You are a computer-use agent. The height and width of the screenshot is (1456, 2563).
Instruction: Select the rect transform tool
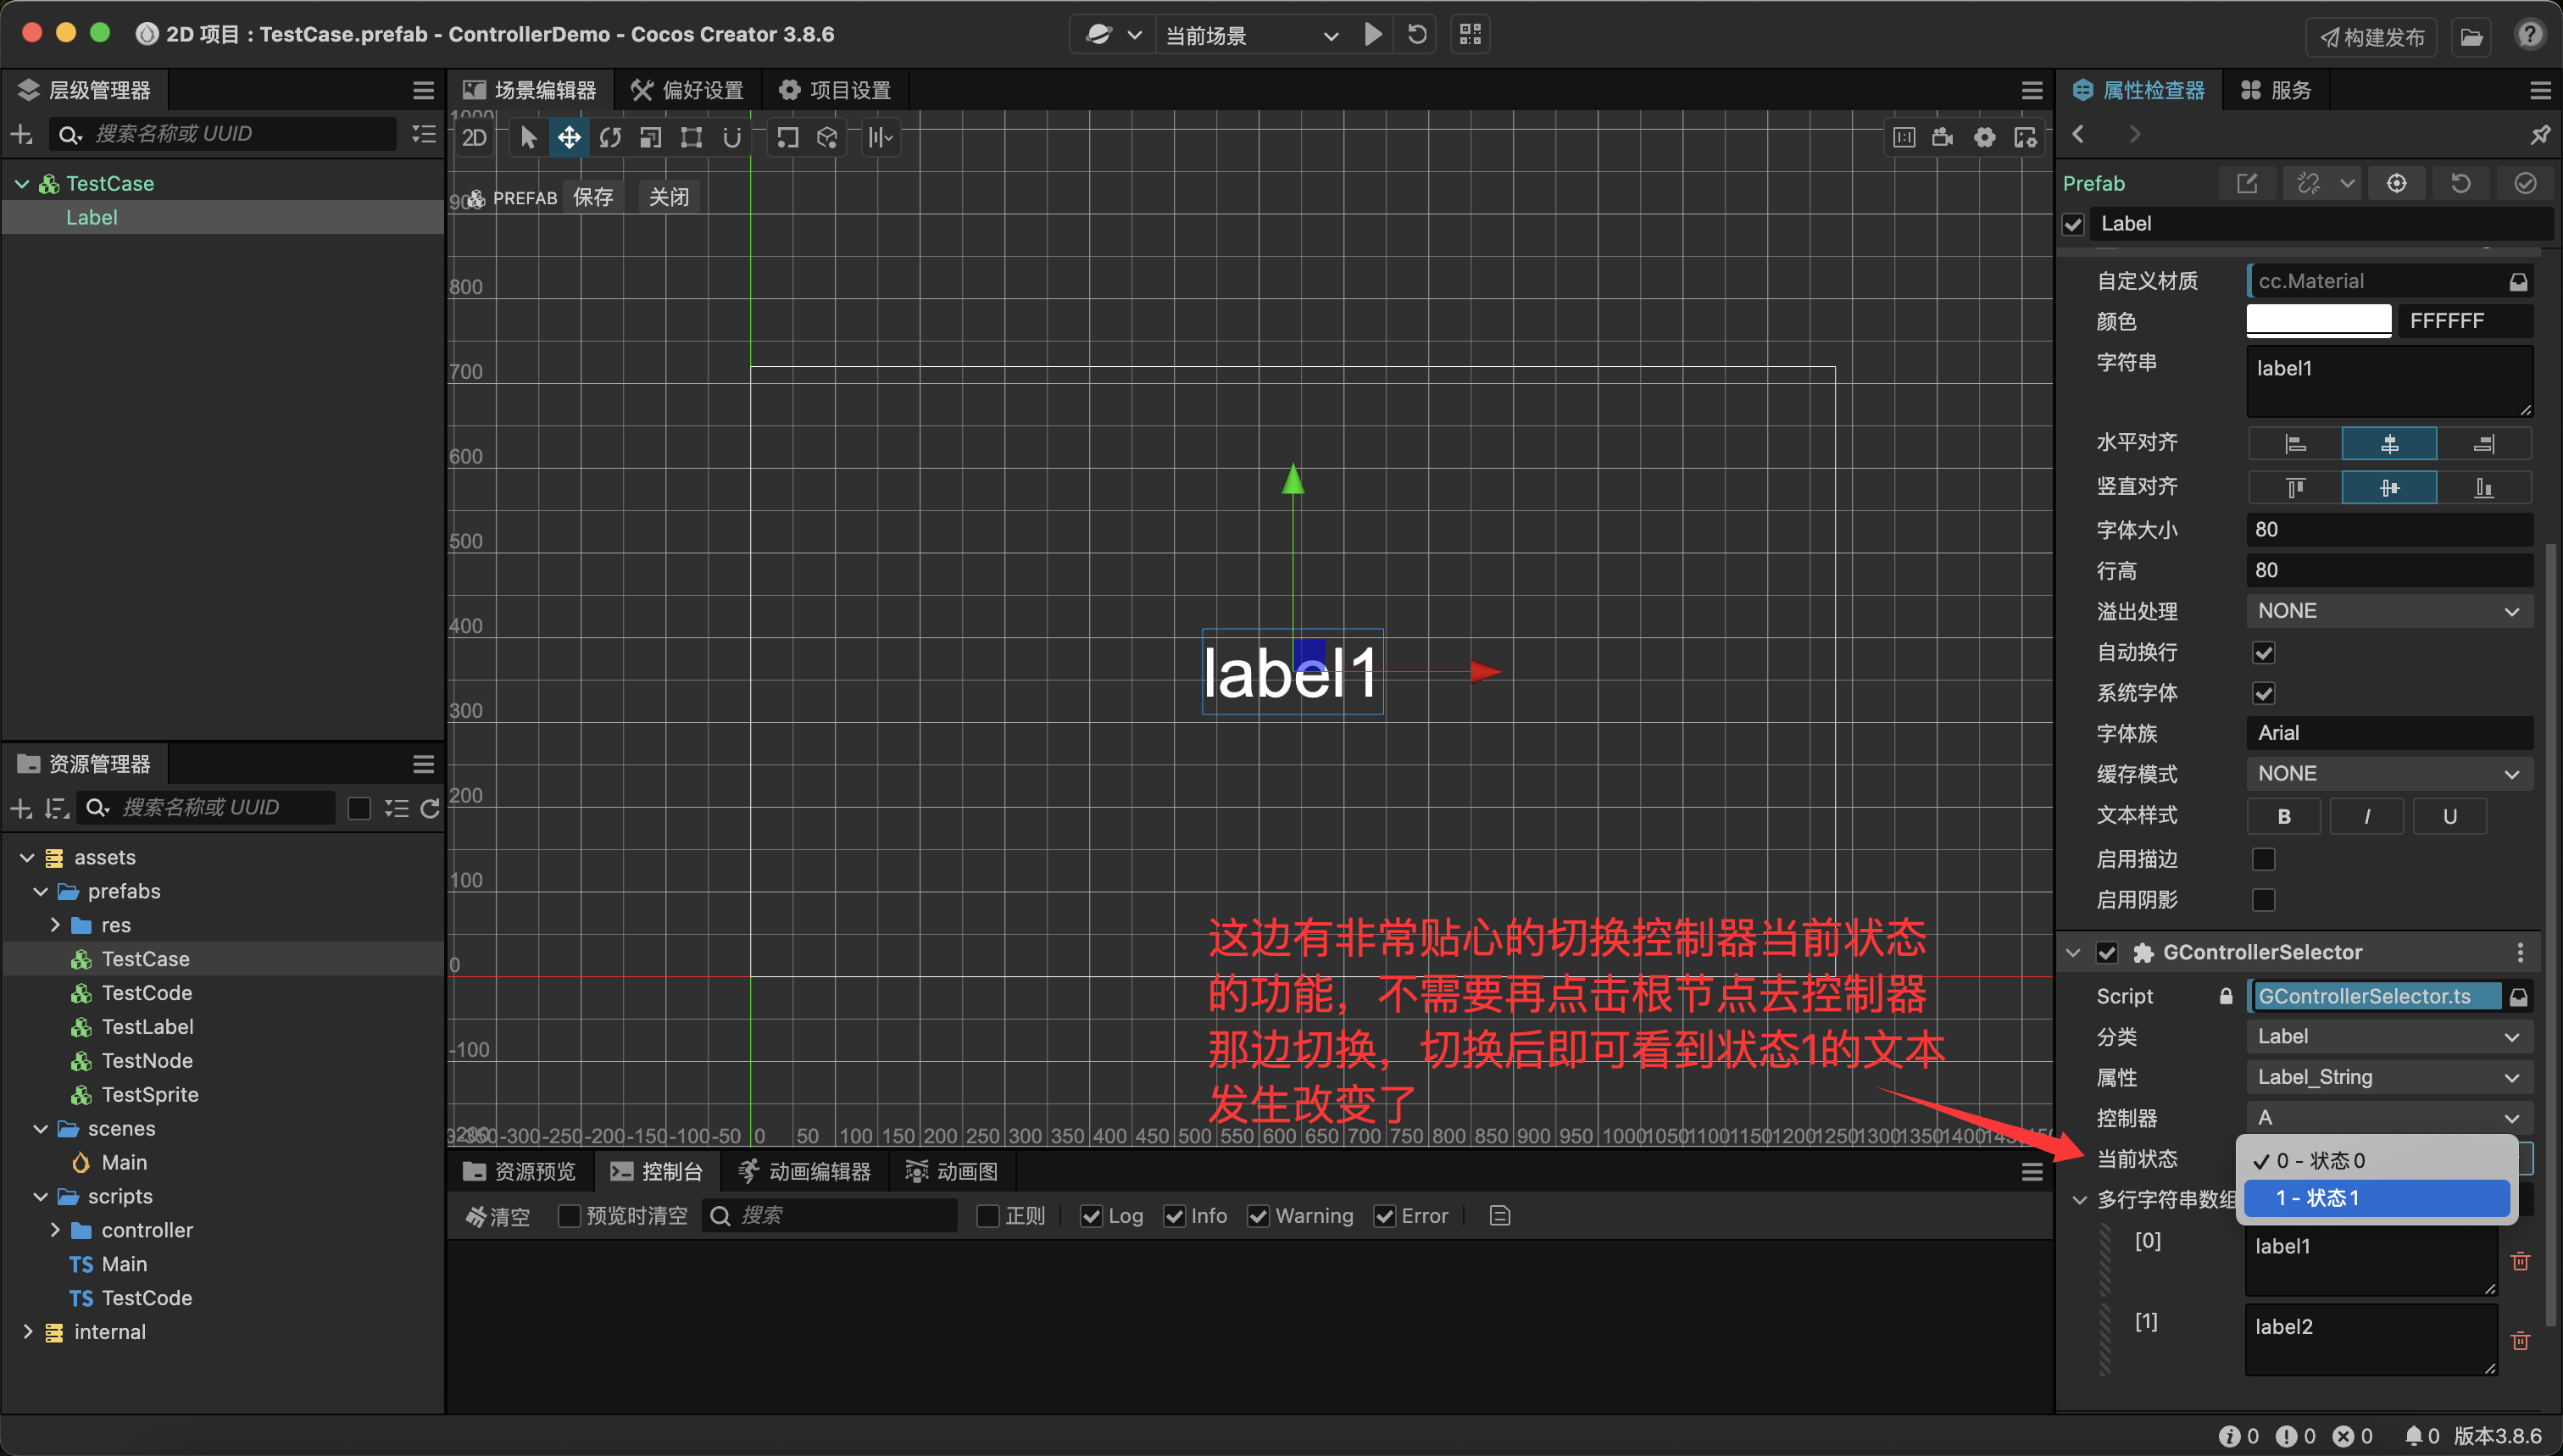[691, 137]
